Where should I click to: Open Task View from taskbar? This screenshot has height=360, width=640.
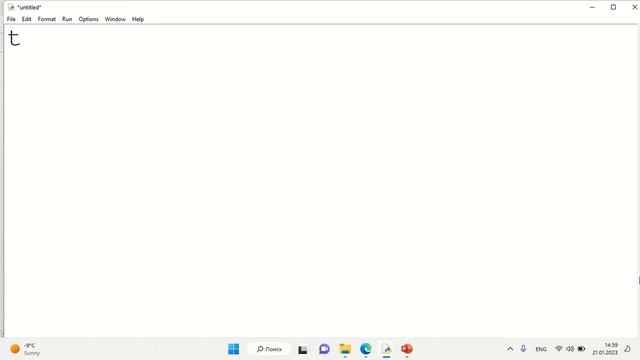[x=302, y=349]
